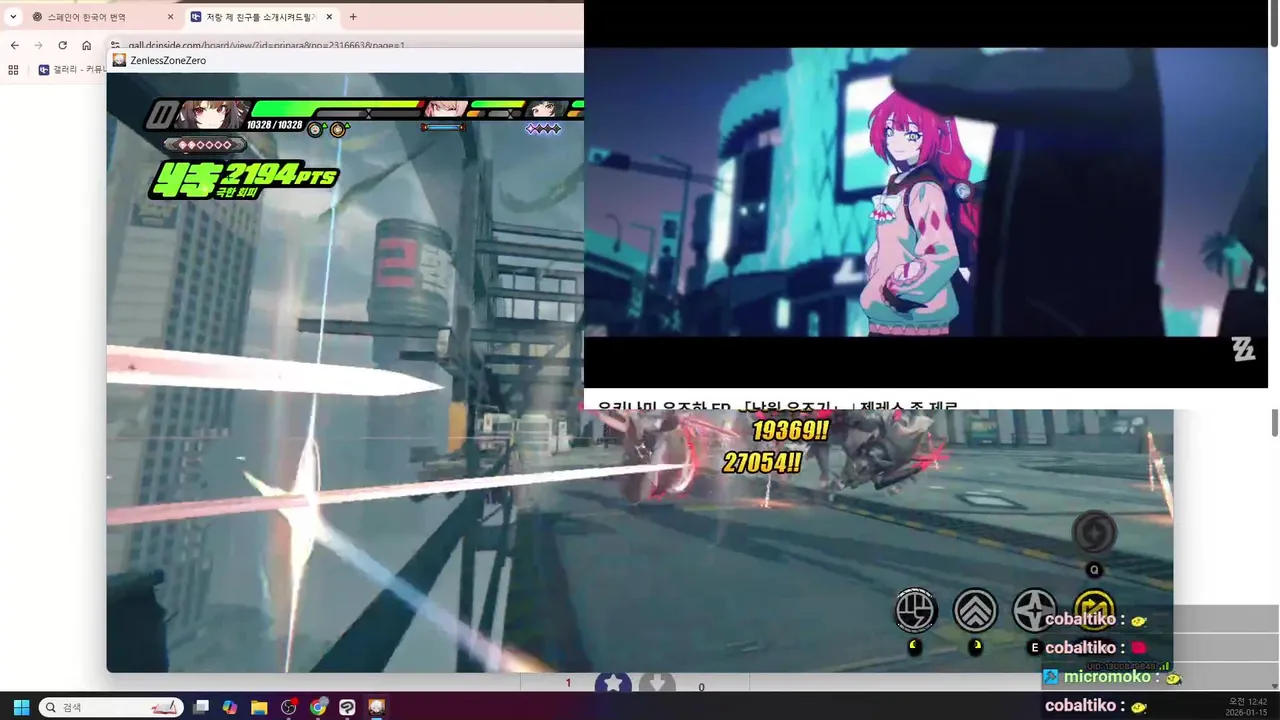This screenshot has height=720, width=1280.
Task: Open the clock and date panel
Action: tap(1247, 707)
